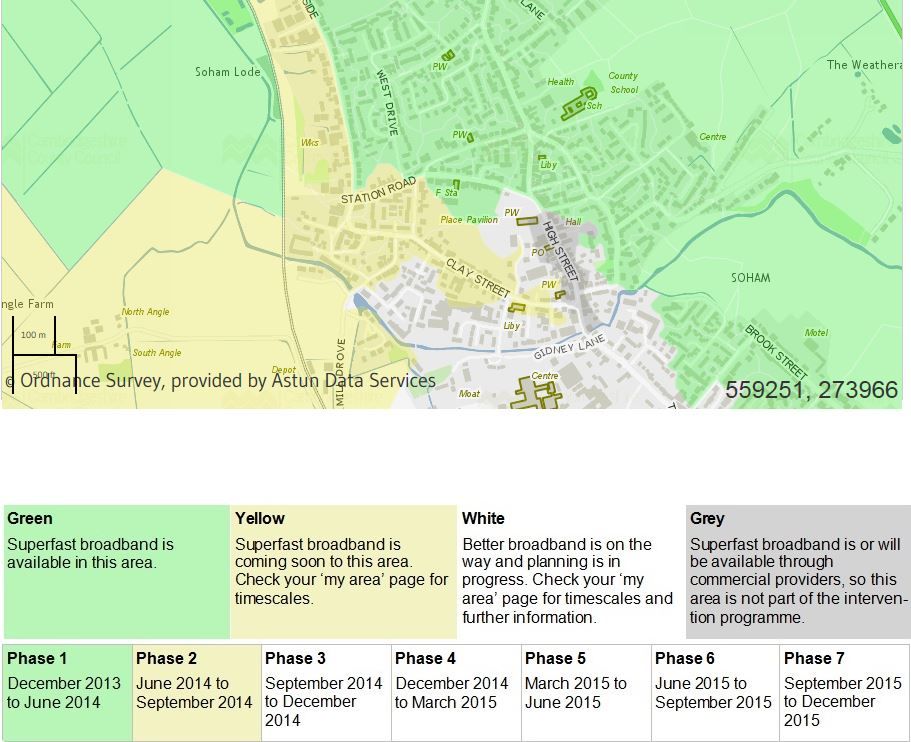Click the Soham Lode map label
The height and width of the screenshot is (742, 911).
228,72
